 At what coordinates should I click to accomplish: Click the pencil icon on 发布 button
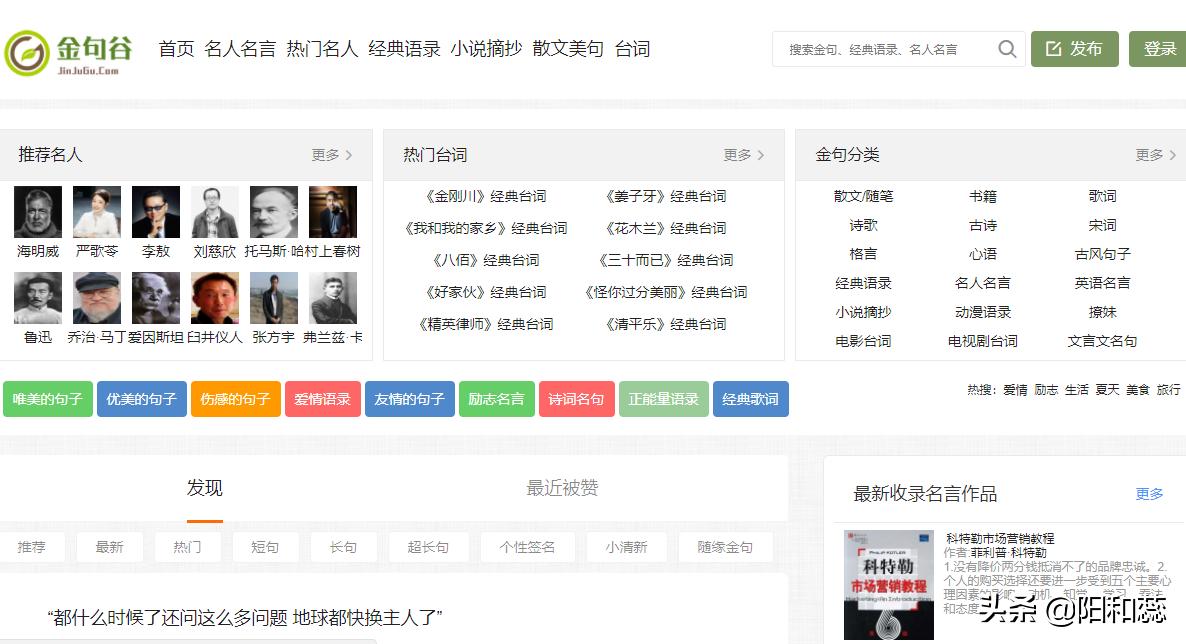(1055, 48)
